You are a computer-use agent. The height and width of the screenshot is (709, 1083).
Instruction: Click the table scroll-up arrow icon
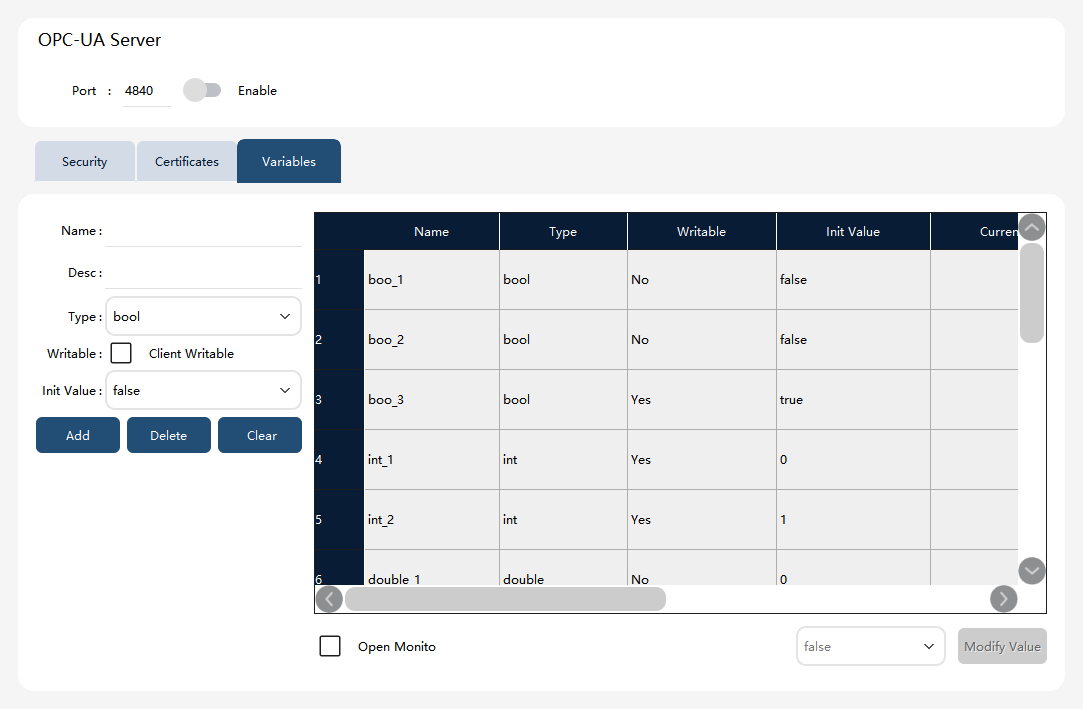tap(1031, 228)
